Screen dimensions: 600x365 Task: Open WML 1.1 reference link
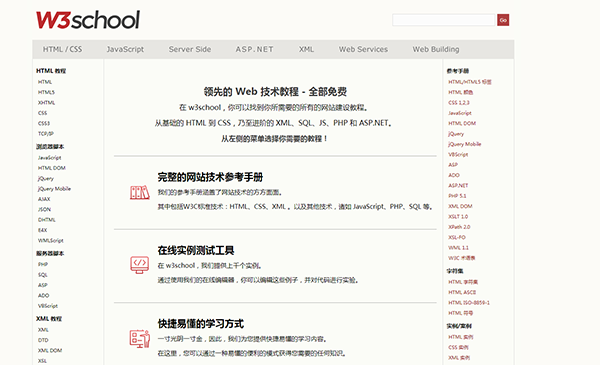pyautogui.click(x=458, y=248)
